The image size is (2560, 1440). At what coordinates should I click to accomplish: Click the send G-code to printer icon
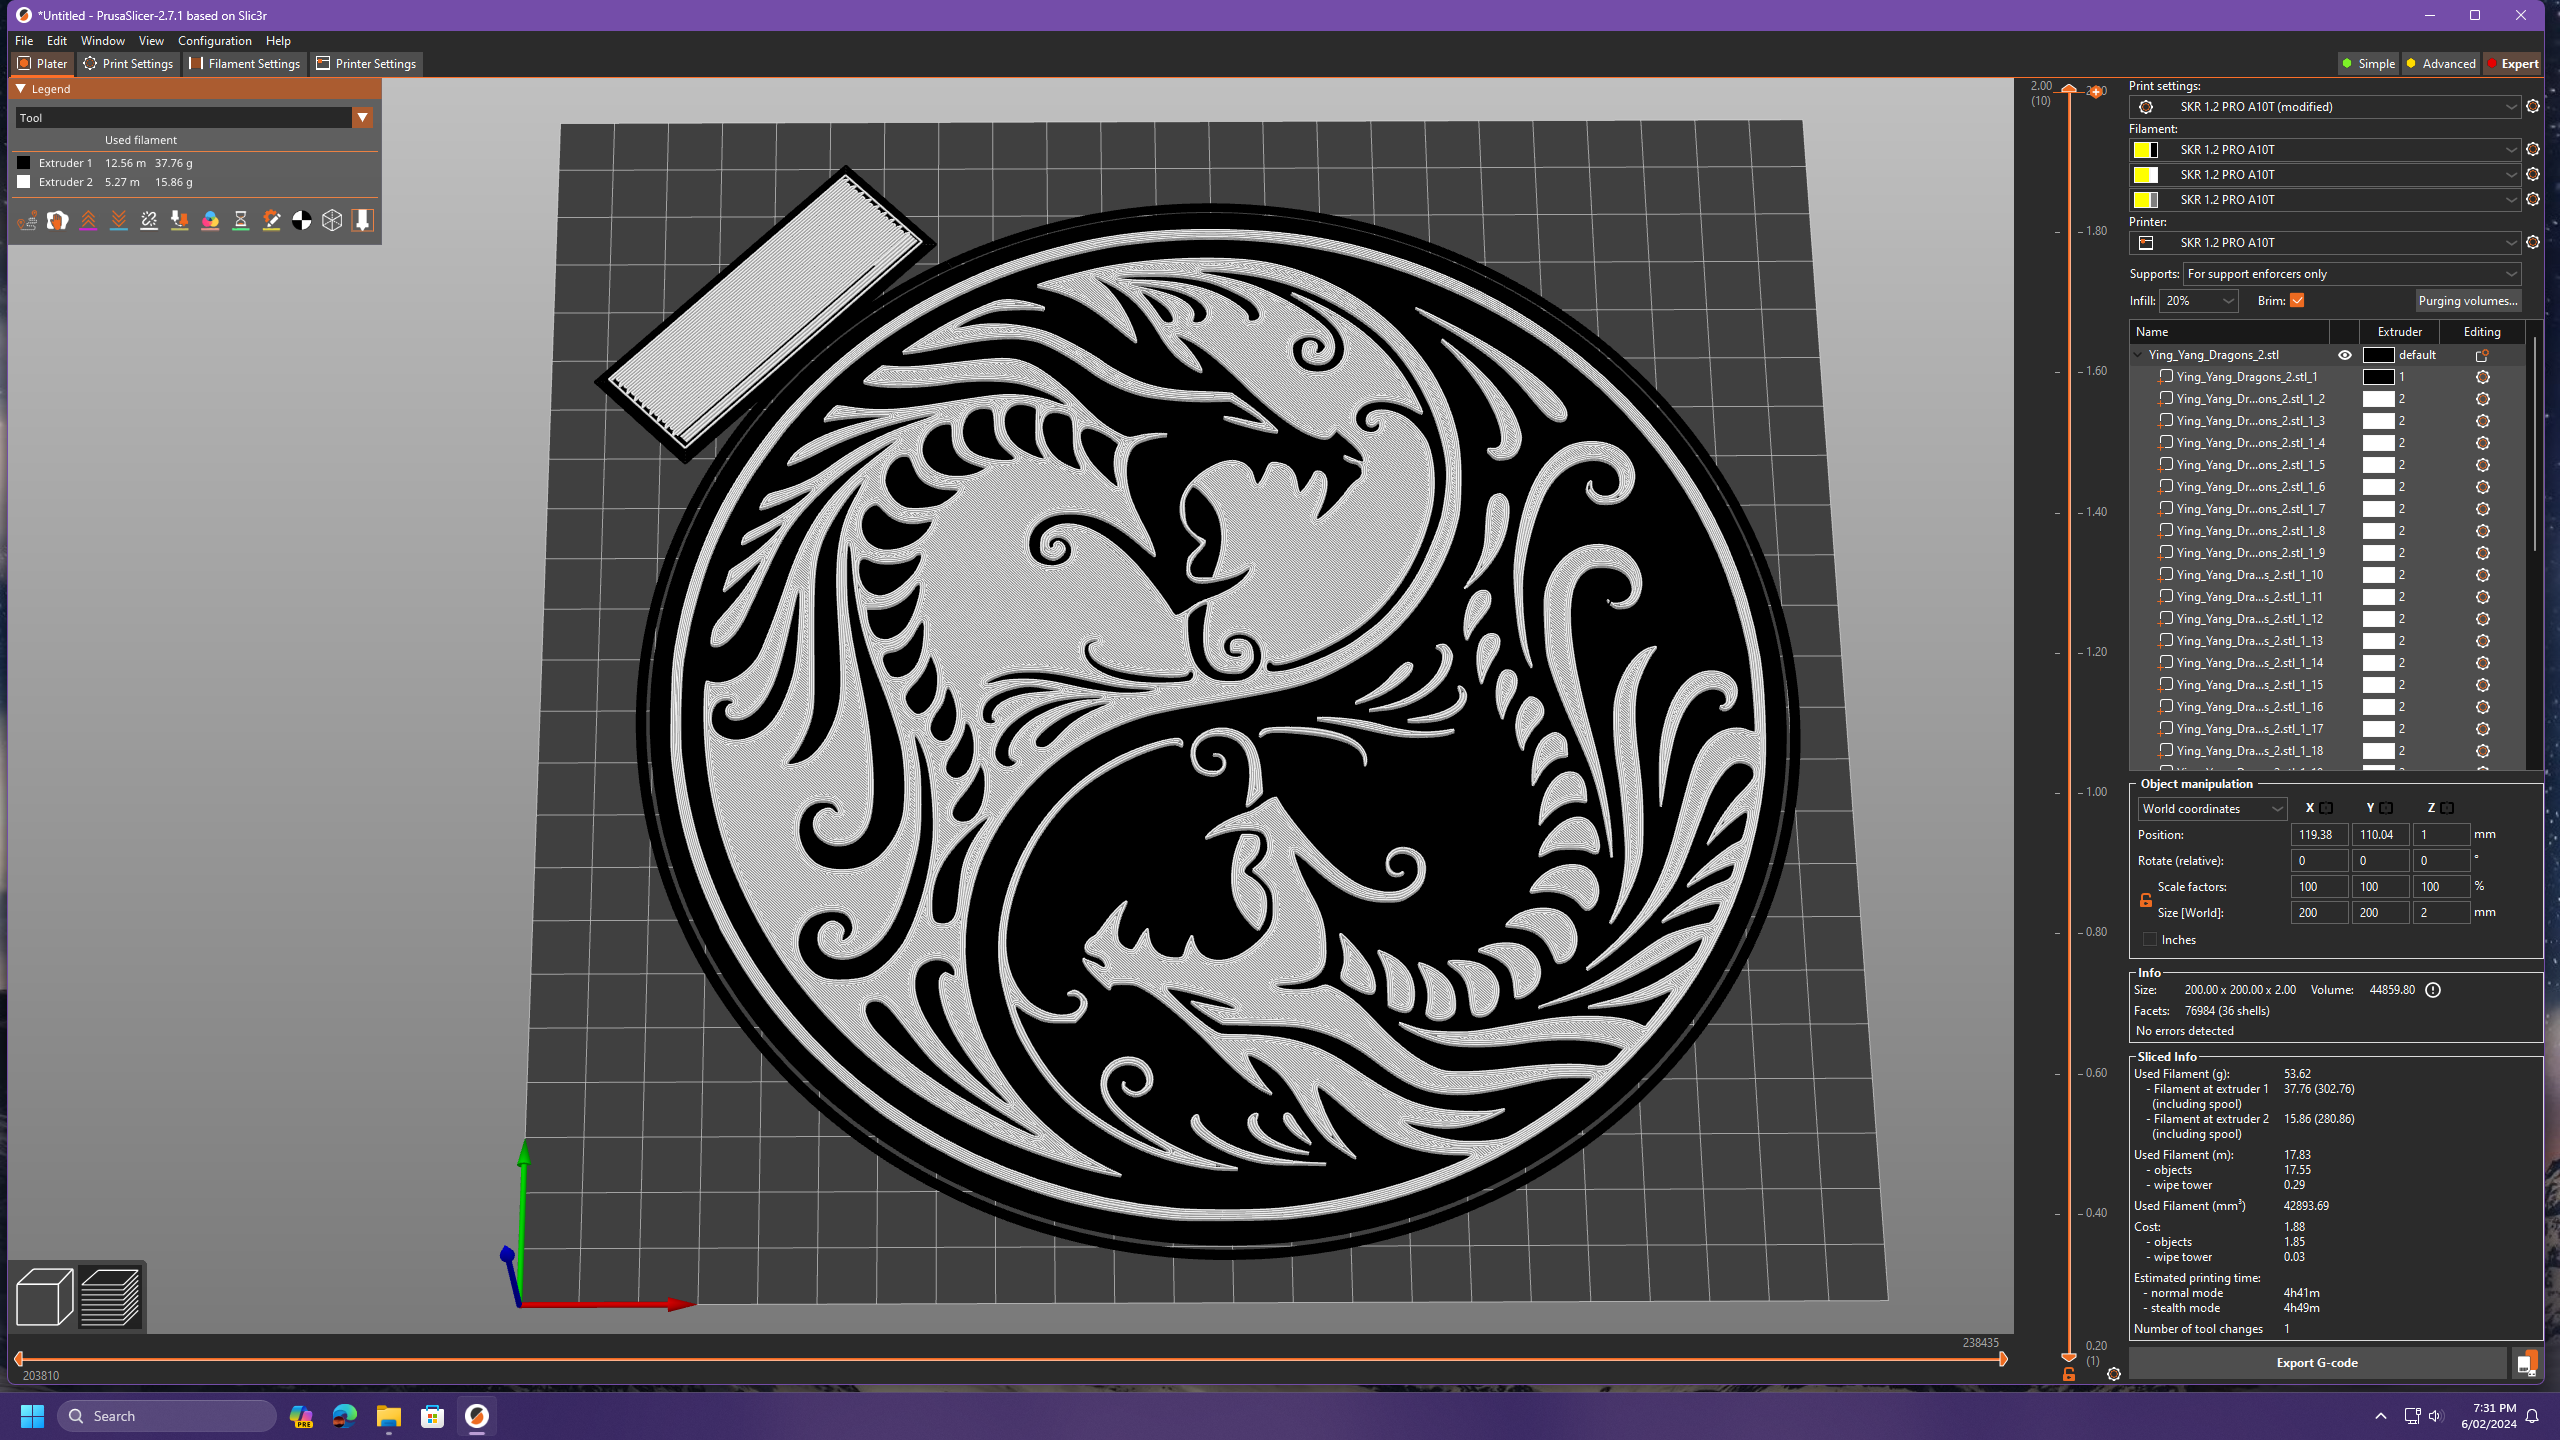tap(2526, 1363)
